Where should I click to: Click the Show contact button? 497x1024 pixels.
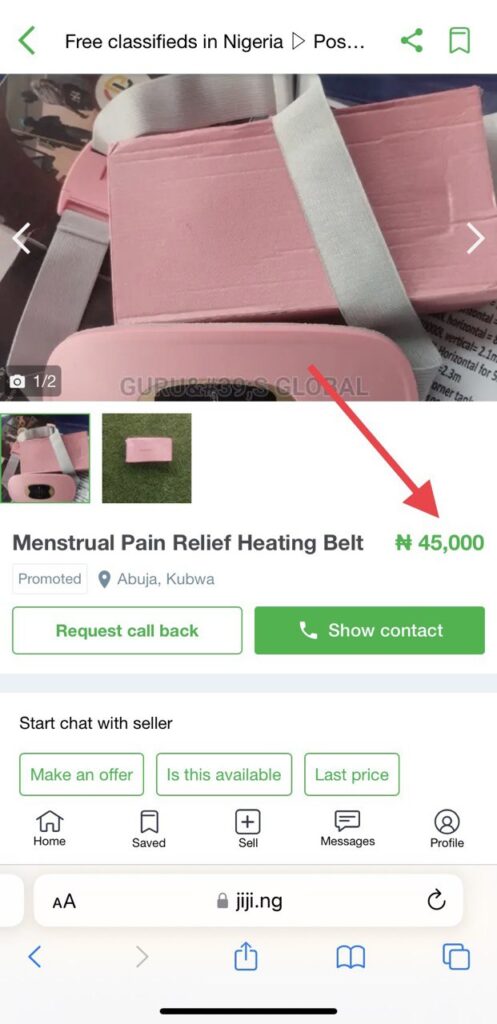click(x=370, y=630)
